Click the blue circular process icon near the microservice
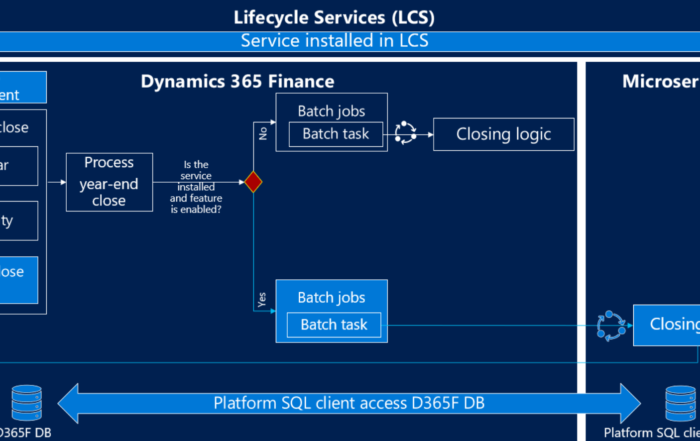 [x=611, y=326]
